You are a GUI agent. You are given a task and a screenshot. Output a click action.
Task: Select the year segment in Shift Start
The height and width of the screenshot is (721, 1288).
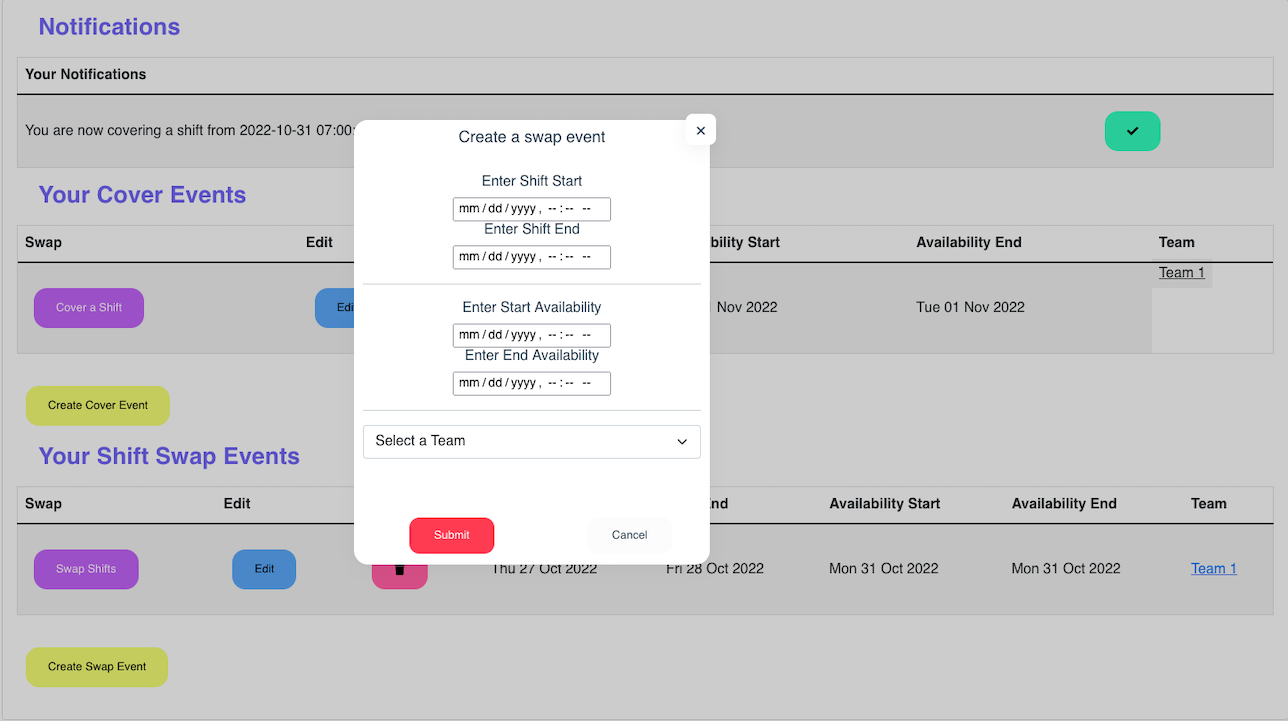(523, 209)
